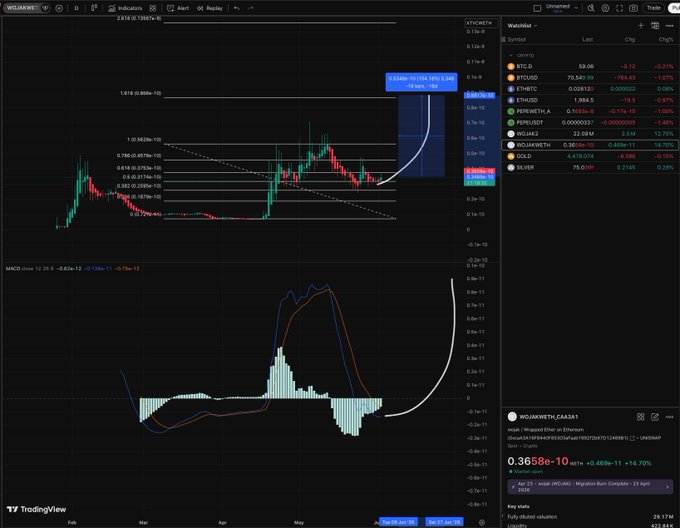Open the Unnamed layout dropdown arrow
The height and width of the screenshot is (528, 680).
pos(576,8)
